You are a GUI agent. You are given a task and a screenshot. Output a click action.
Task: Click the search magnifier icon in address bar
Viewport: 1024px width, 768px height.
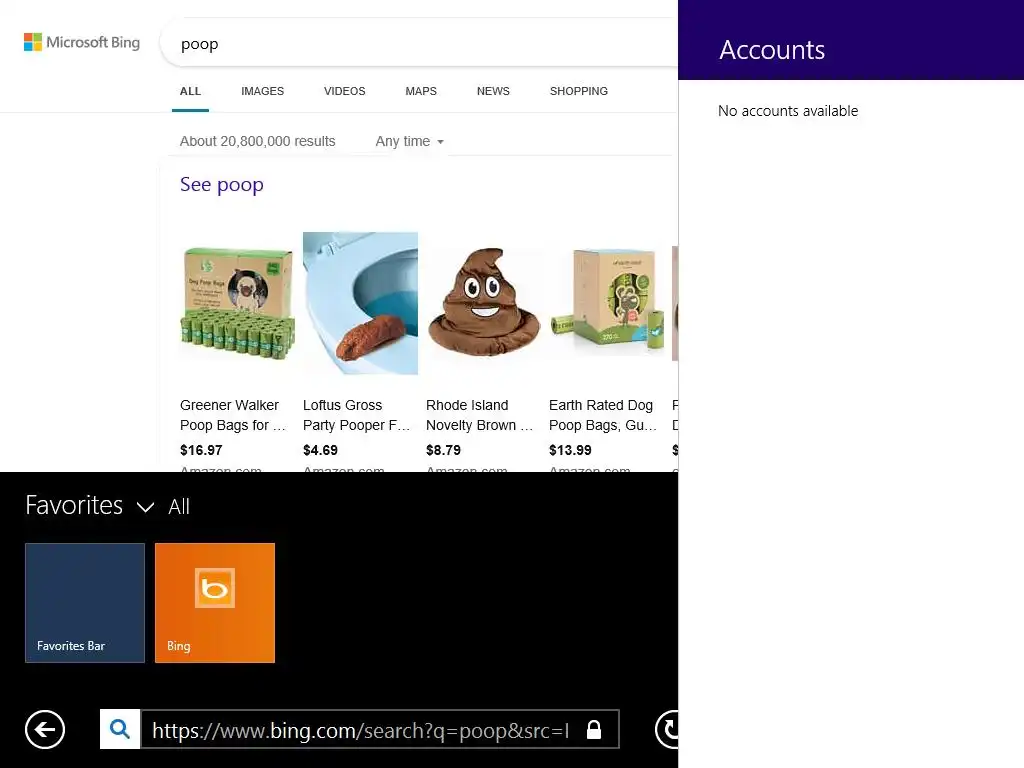tap(120, 729)
